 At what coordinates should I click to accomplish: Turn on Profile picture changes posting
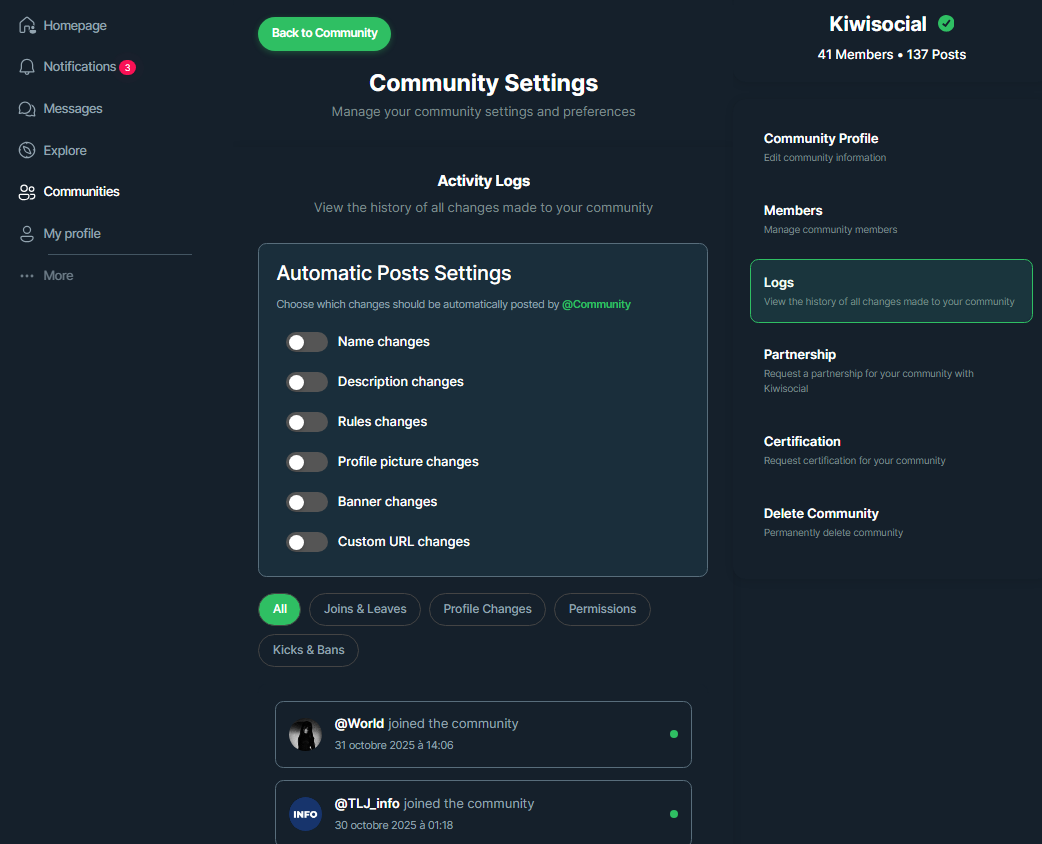[x=307, y=461]
